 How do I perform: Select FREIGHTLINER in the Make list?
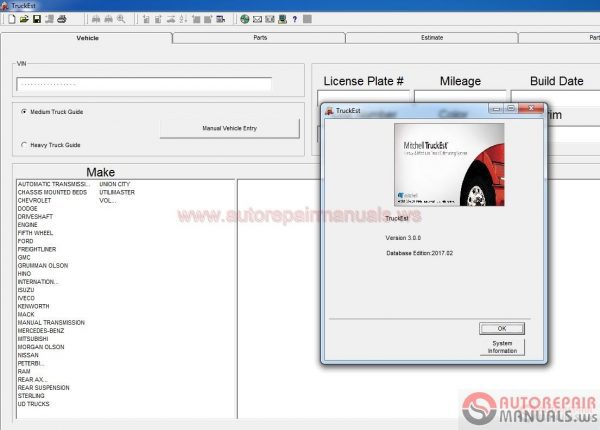point(37,249)
